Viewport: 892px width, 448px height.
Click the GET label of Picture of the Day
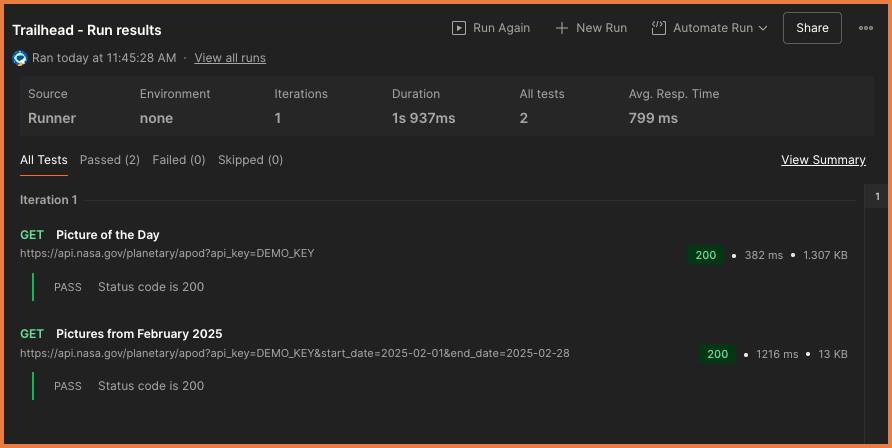point(32,235)
